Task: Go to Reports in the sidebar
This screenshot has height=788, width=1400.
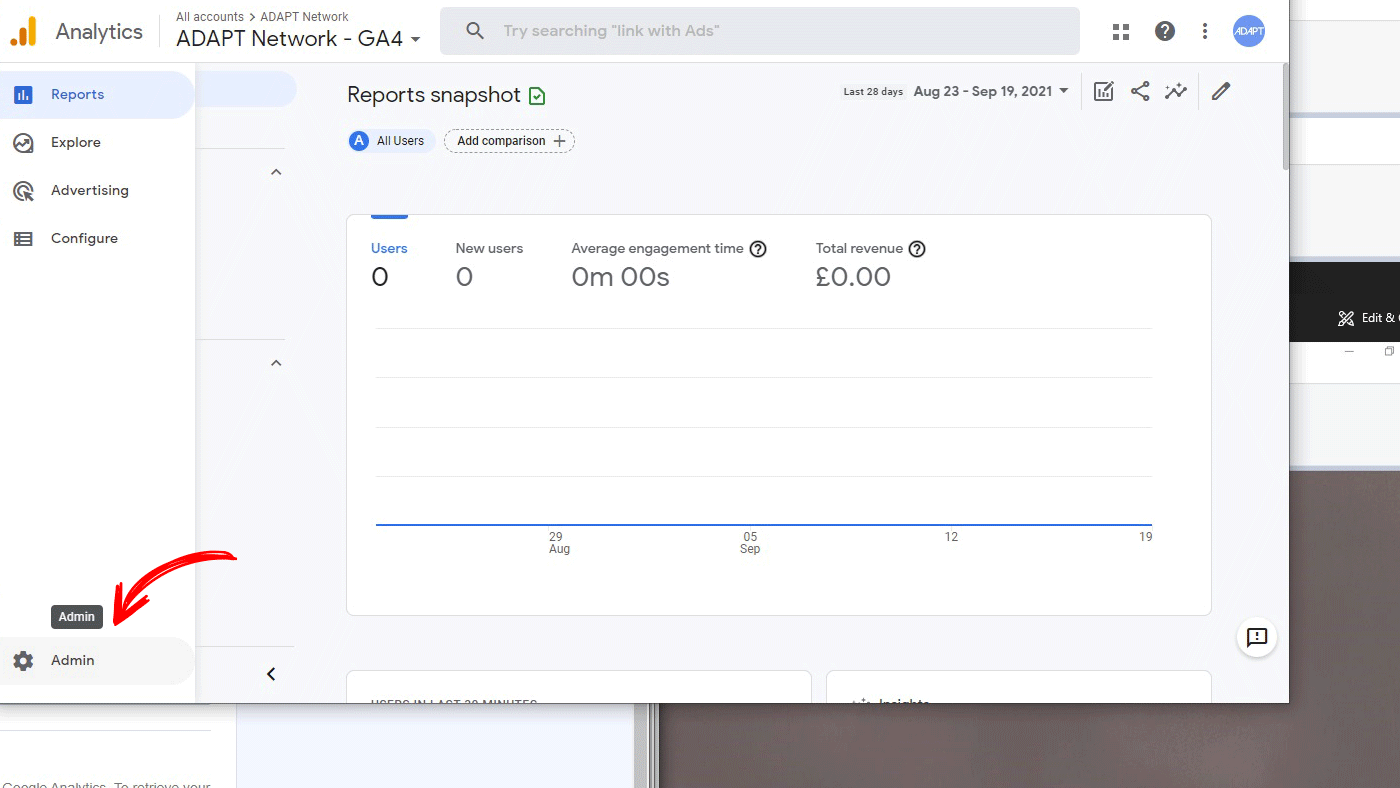Action: click(x=97, y=95)
